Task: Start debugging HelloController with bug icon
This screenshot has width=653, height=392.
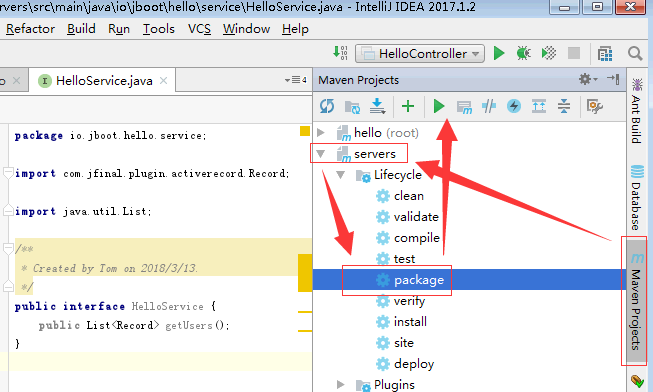Action: click(523, 53)
